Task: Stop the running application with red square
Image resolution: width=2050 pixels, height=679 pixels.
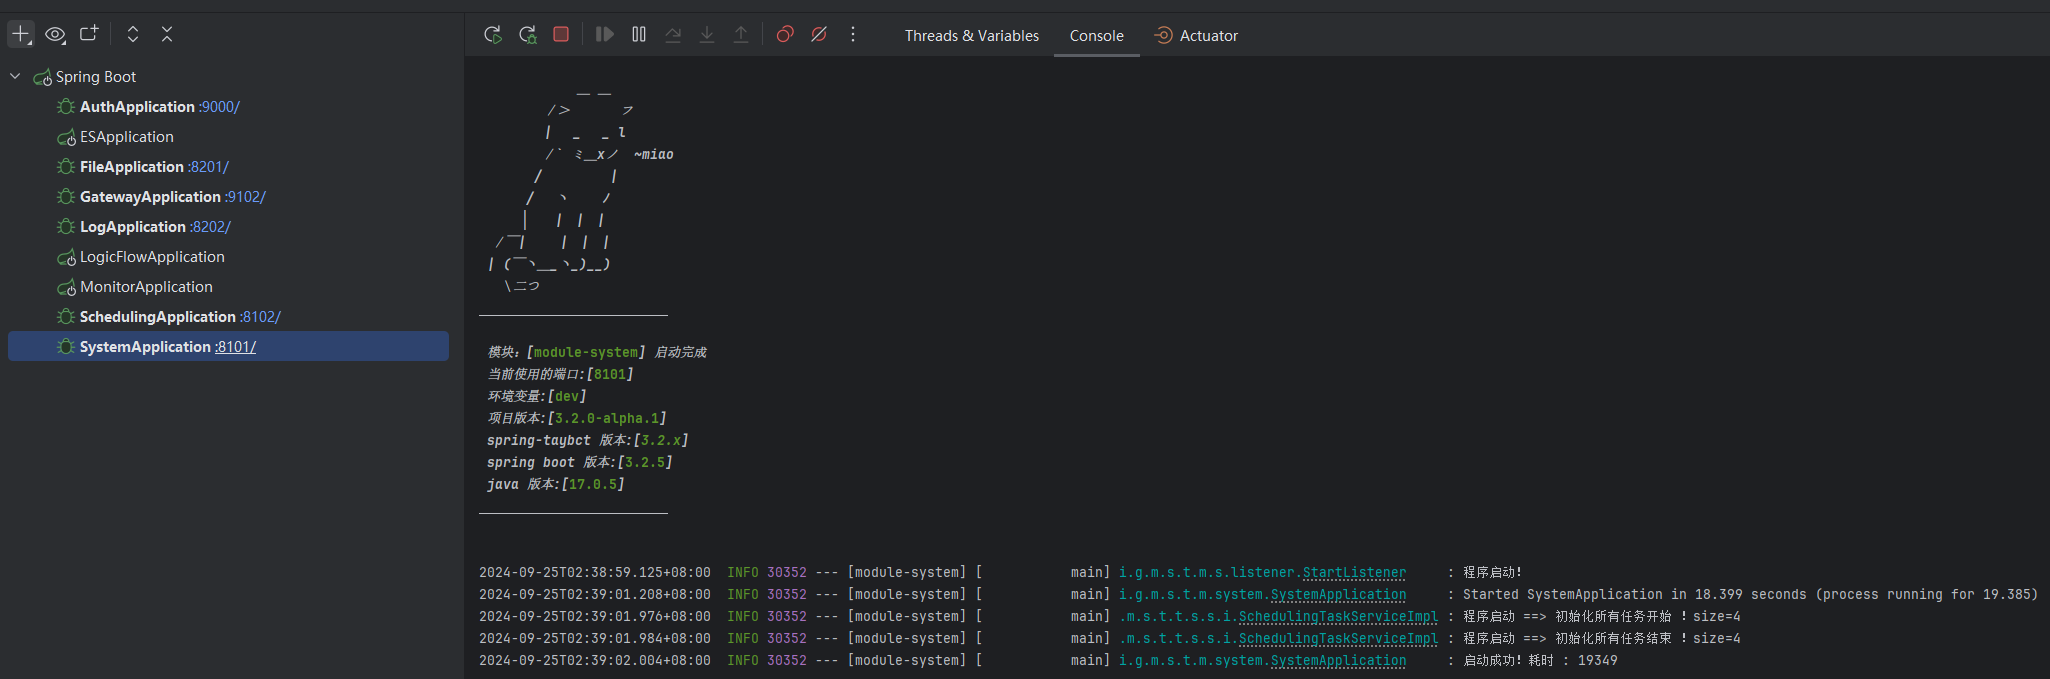Action: point(561,34)
